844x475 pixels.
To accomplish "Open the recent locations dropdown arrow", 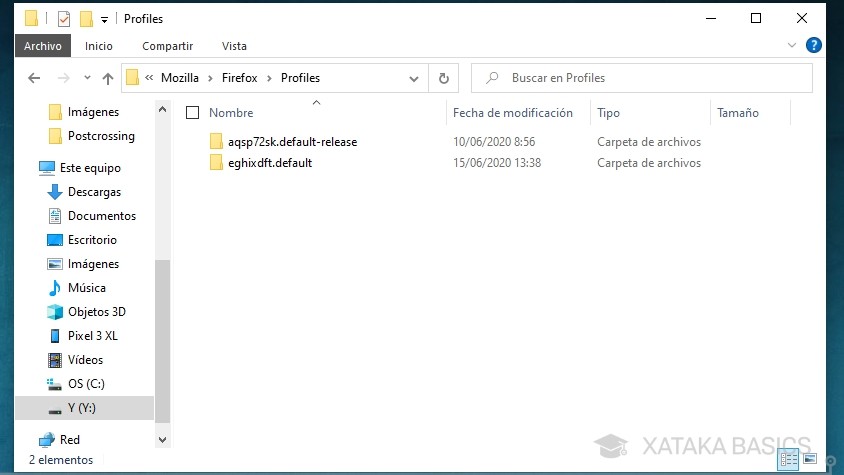I will (87, 78).
